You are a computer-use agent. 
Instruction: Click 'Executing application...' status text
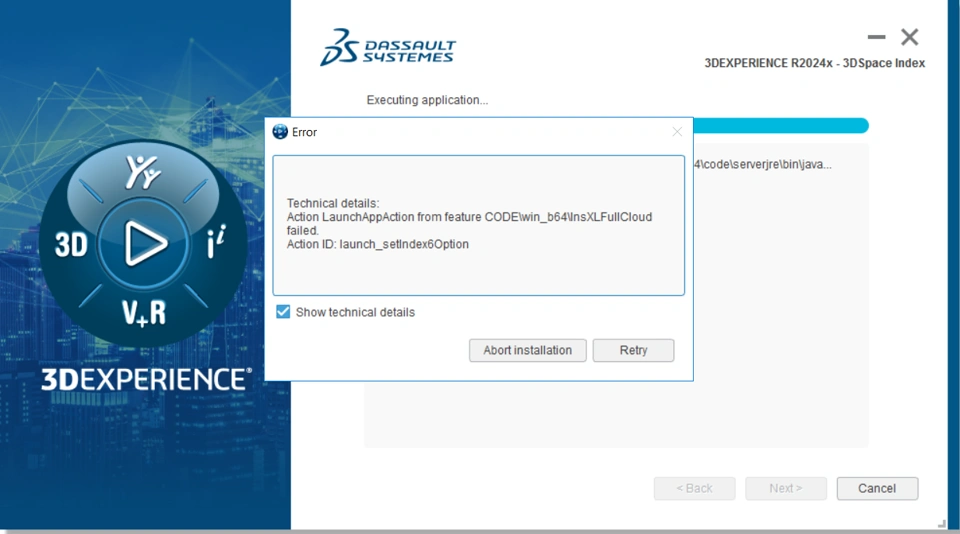click(427, 100)
